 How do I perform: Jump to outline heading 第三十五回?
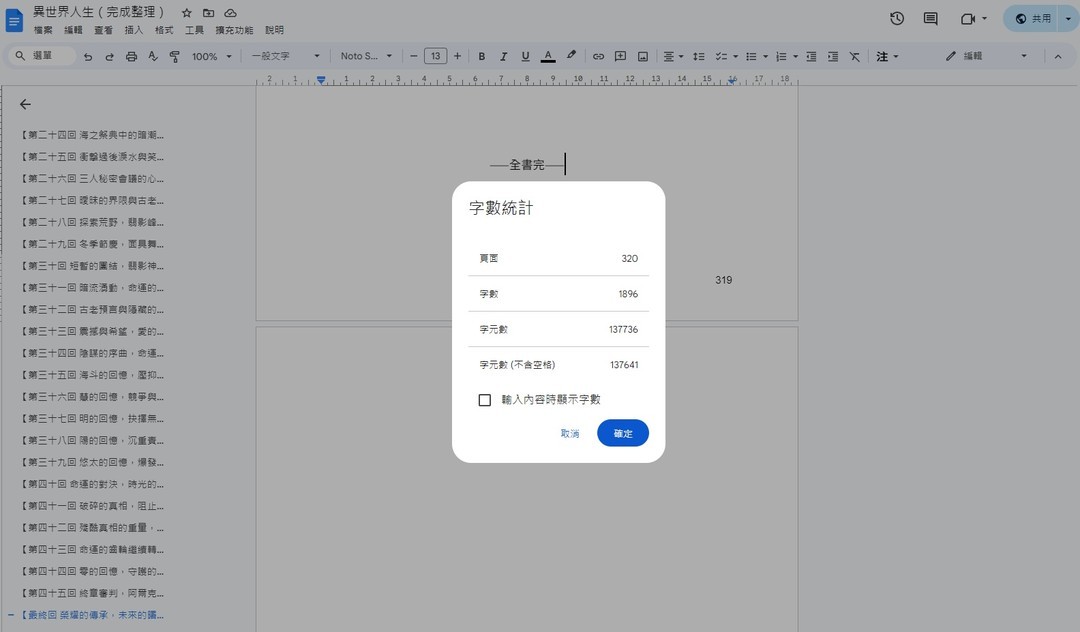(92, 375)
